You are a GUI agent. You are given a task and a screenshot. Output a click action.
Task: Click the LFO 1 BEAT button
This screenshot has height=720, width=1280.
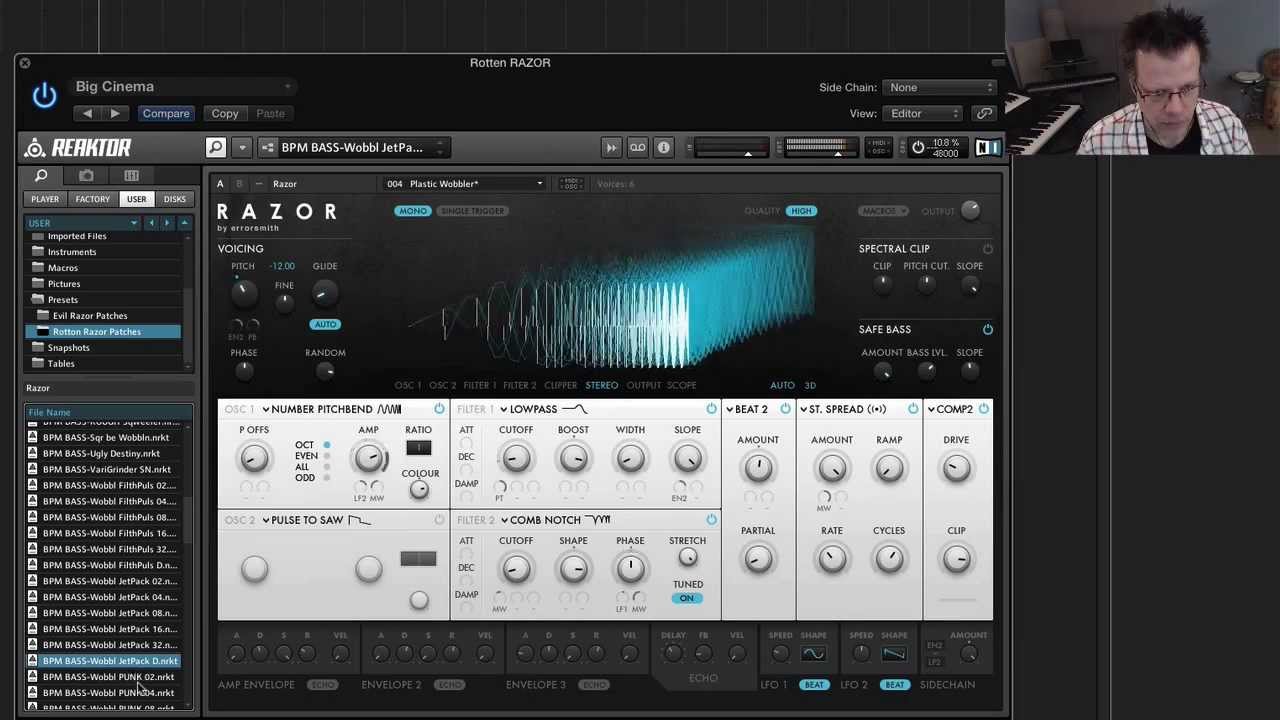click(814, 685)
